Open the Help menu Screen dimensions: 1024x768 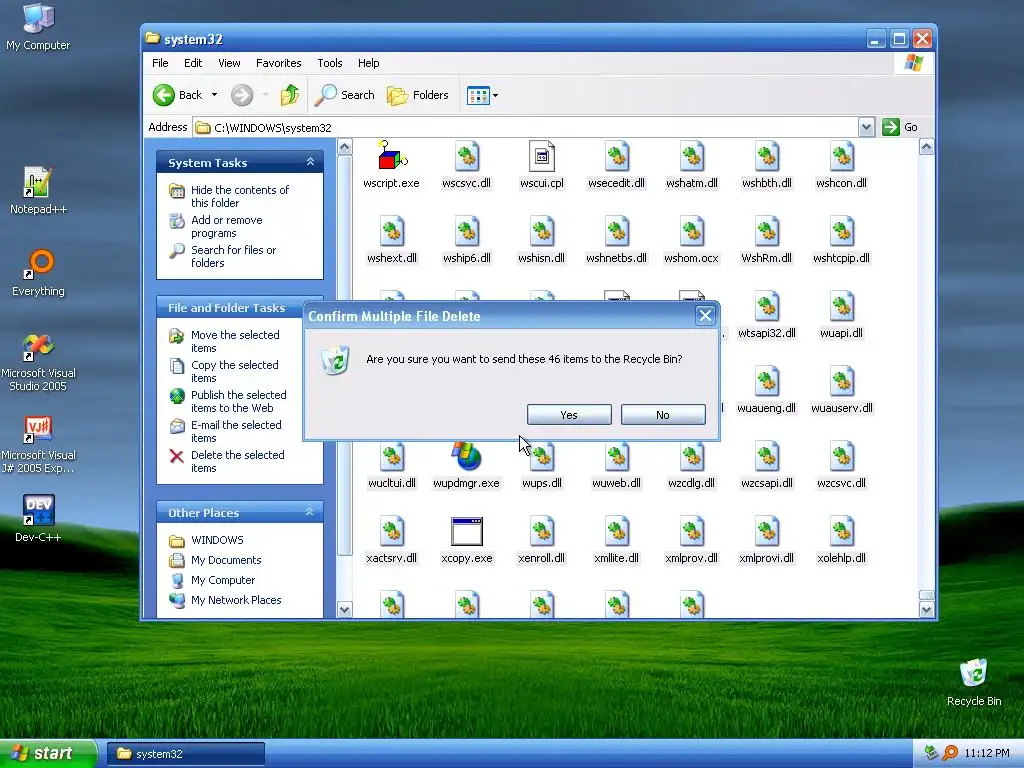click(x=368, y=63)
